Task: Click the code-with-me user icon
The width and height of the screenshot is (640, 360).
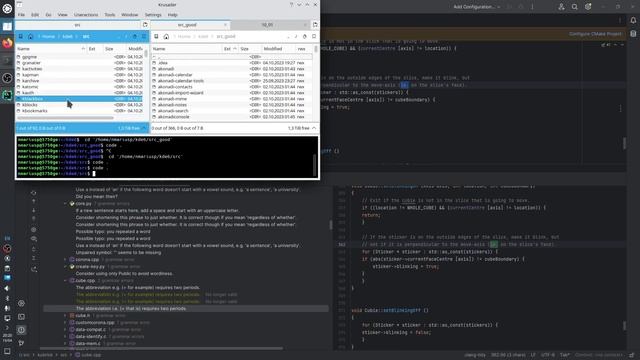Action: pos(562,7)
